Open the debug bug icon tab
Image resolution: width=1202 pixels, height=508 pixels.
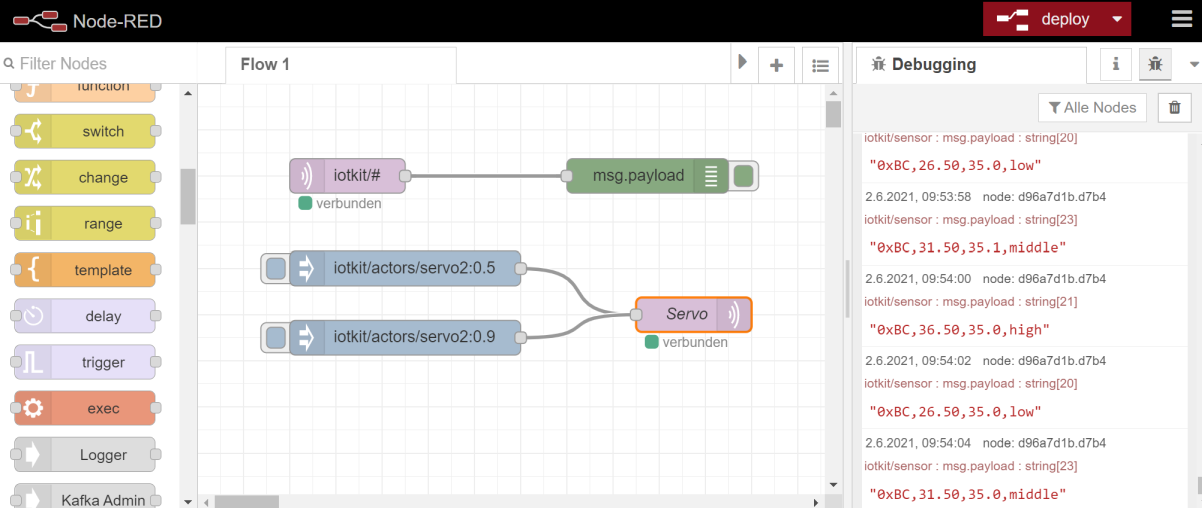pyautogui.click(x=1155, y=64)
